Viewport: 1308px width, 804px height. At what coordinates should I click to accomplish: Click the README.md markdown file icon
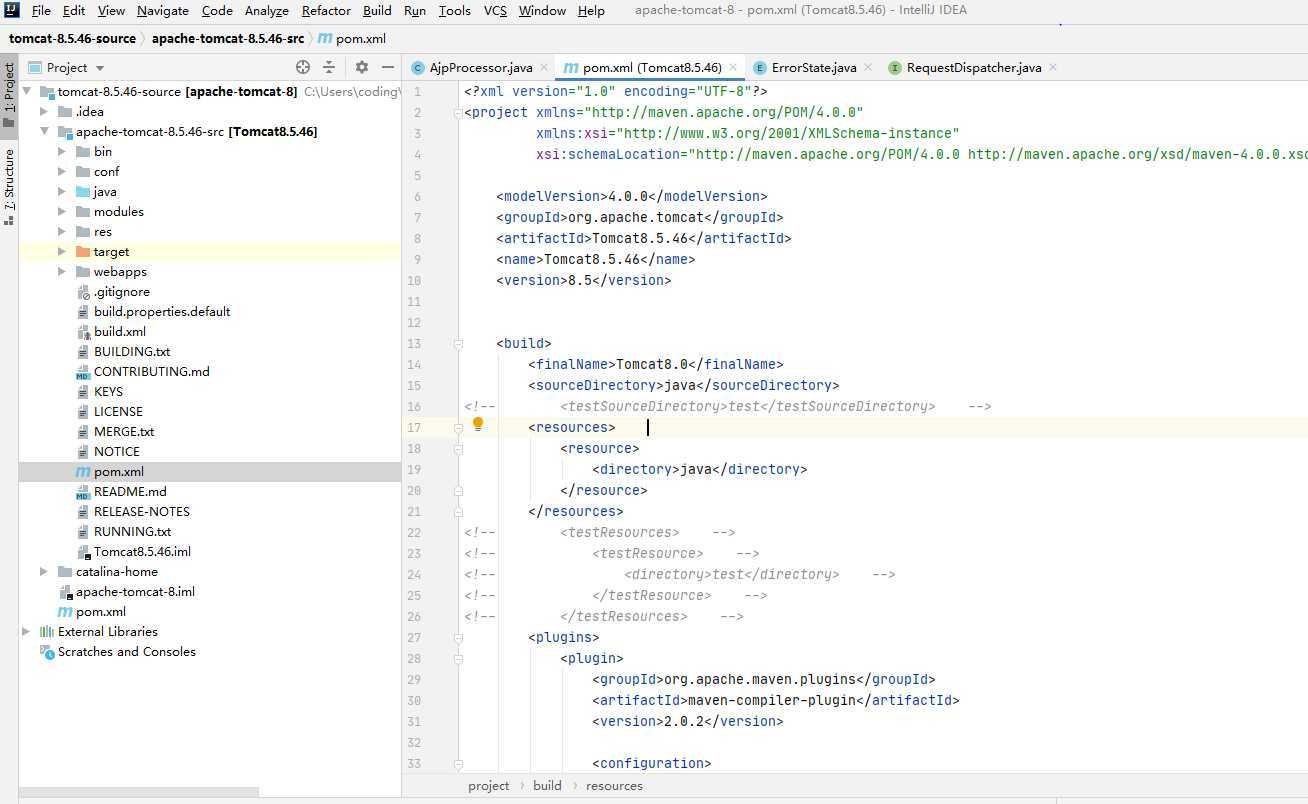click(83, 491)
